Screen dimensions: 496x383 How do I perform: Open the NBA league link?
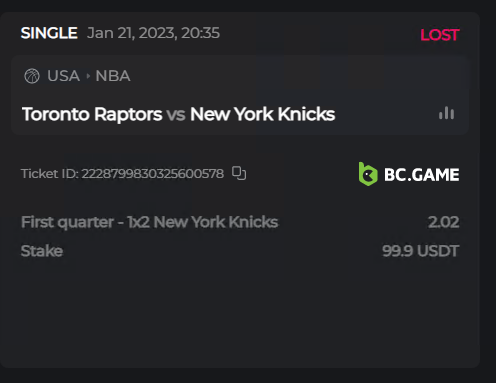point(113,76)
